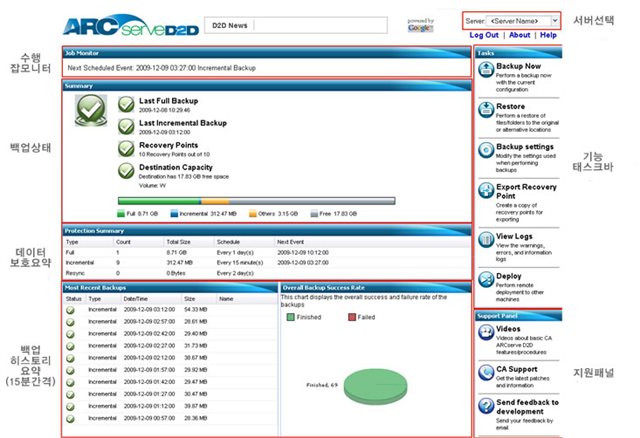Click the View Logs icon
Viewport: 640px width, 438px height.
486,240
